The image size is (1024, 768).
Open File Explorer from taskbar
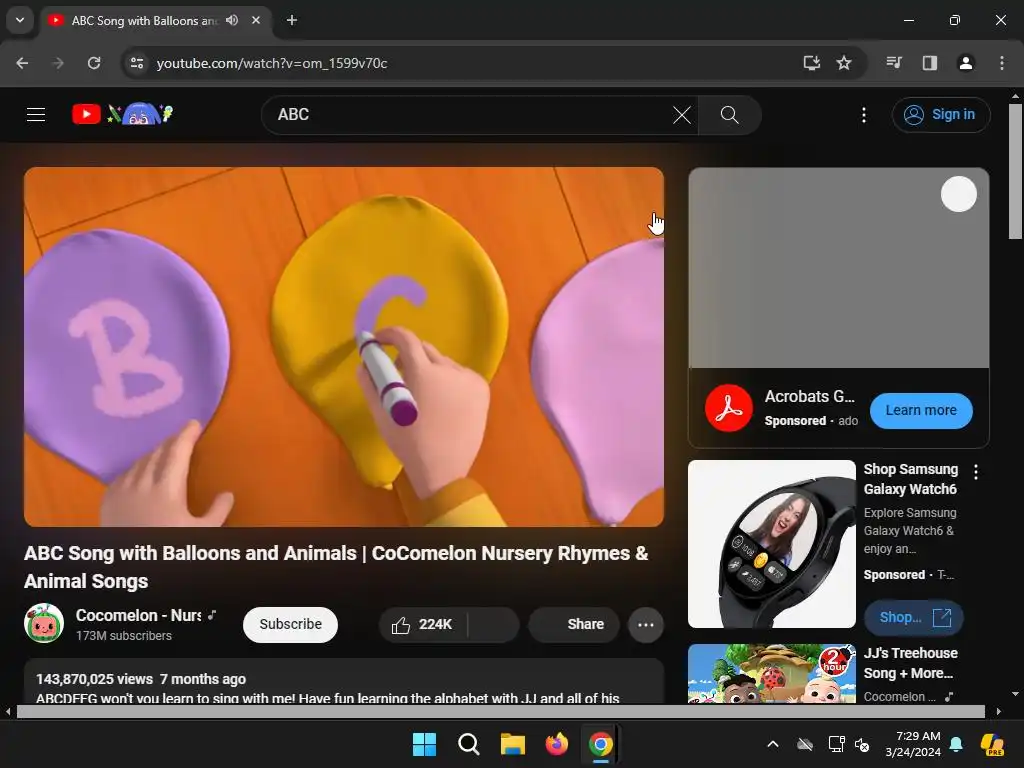[x=513, y=744]
